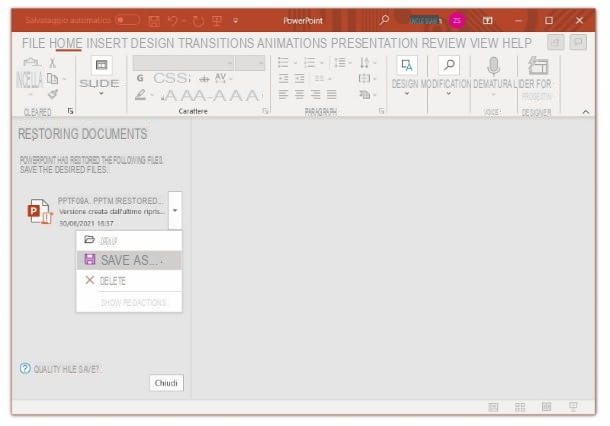
Task: Click the align text box icon
Action: (365, 79)
